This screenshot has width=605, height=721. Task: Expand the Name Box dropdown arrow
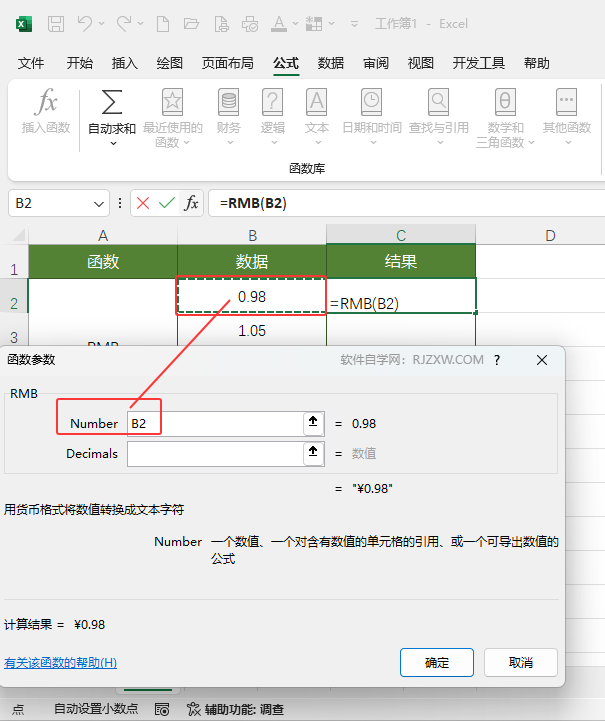[x=98, y=204]
